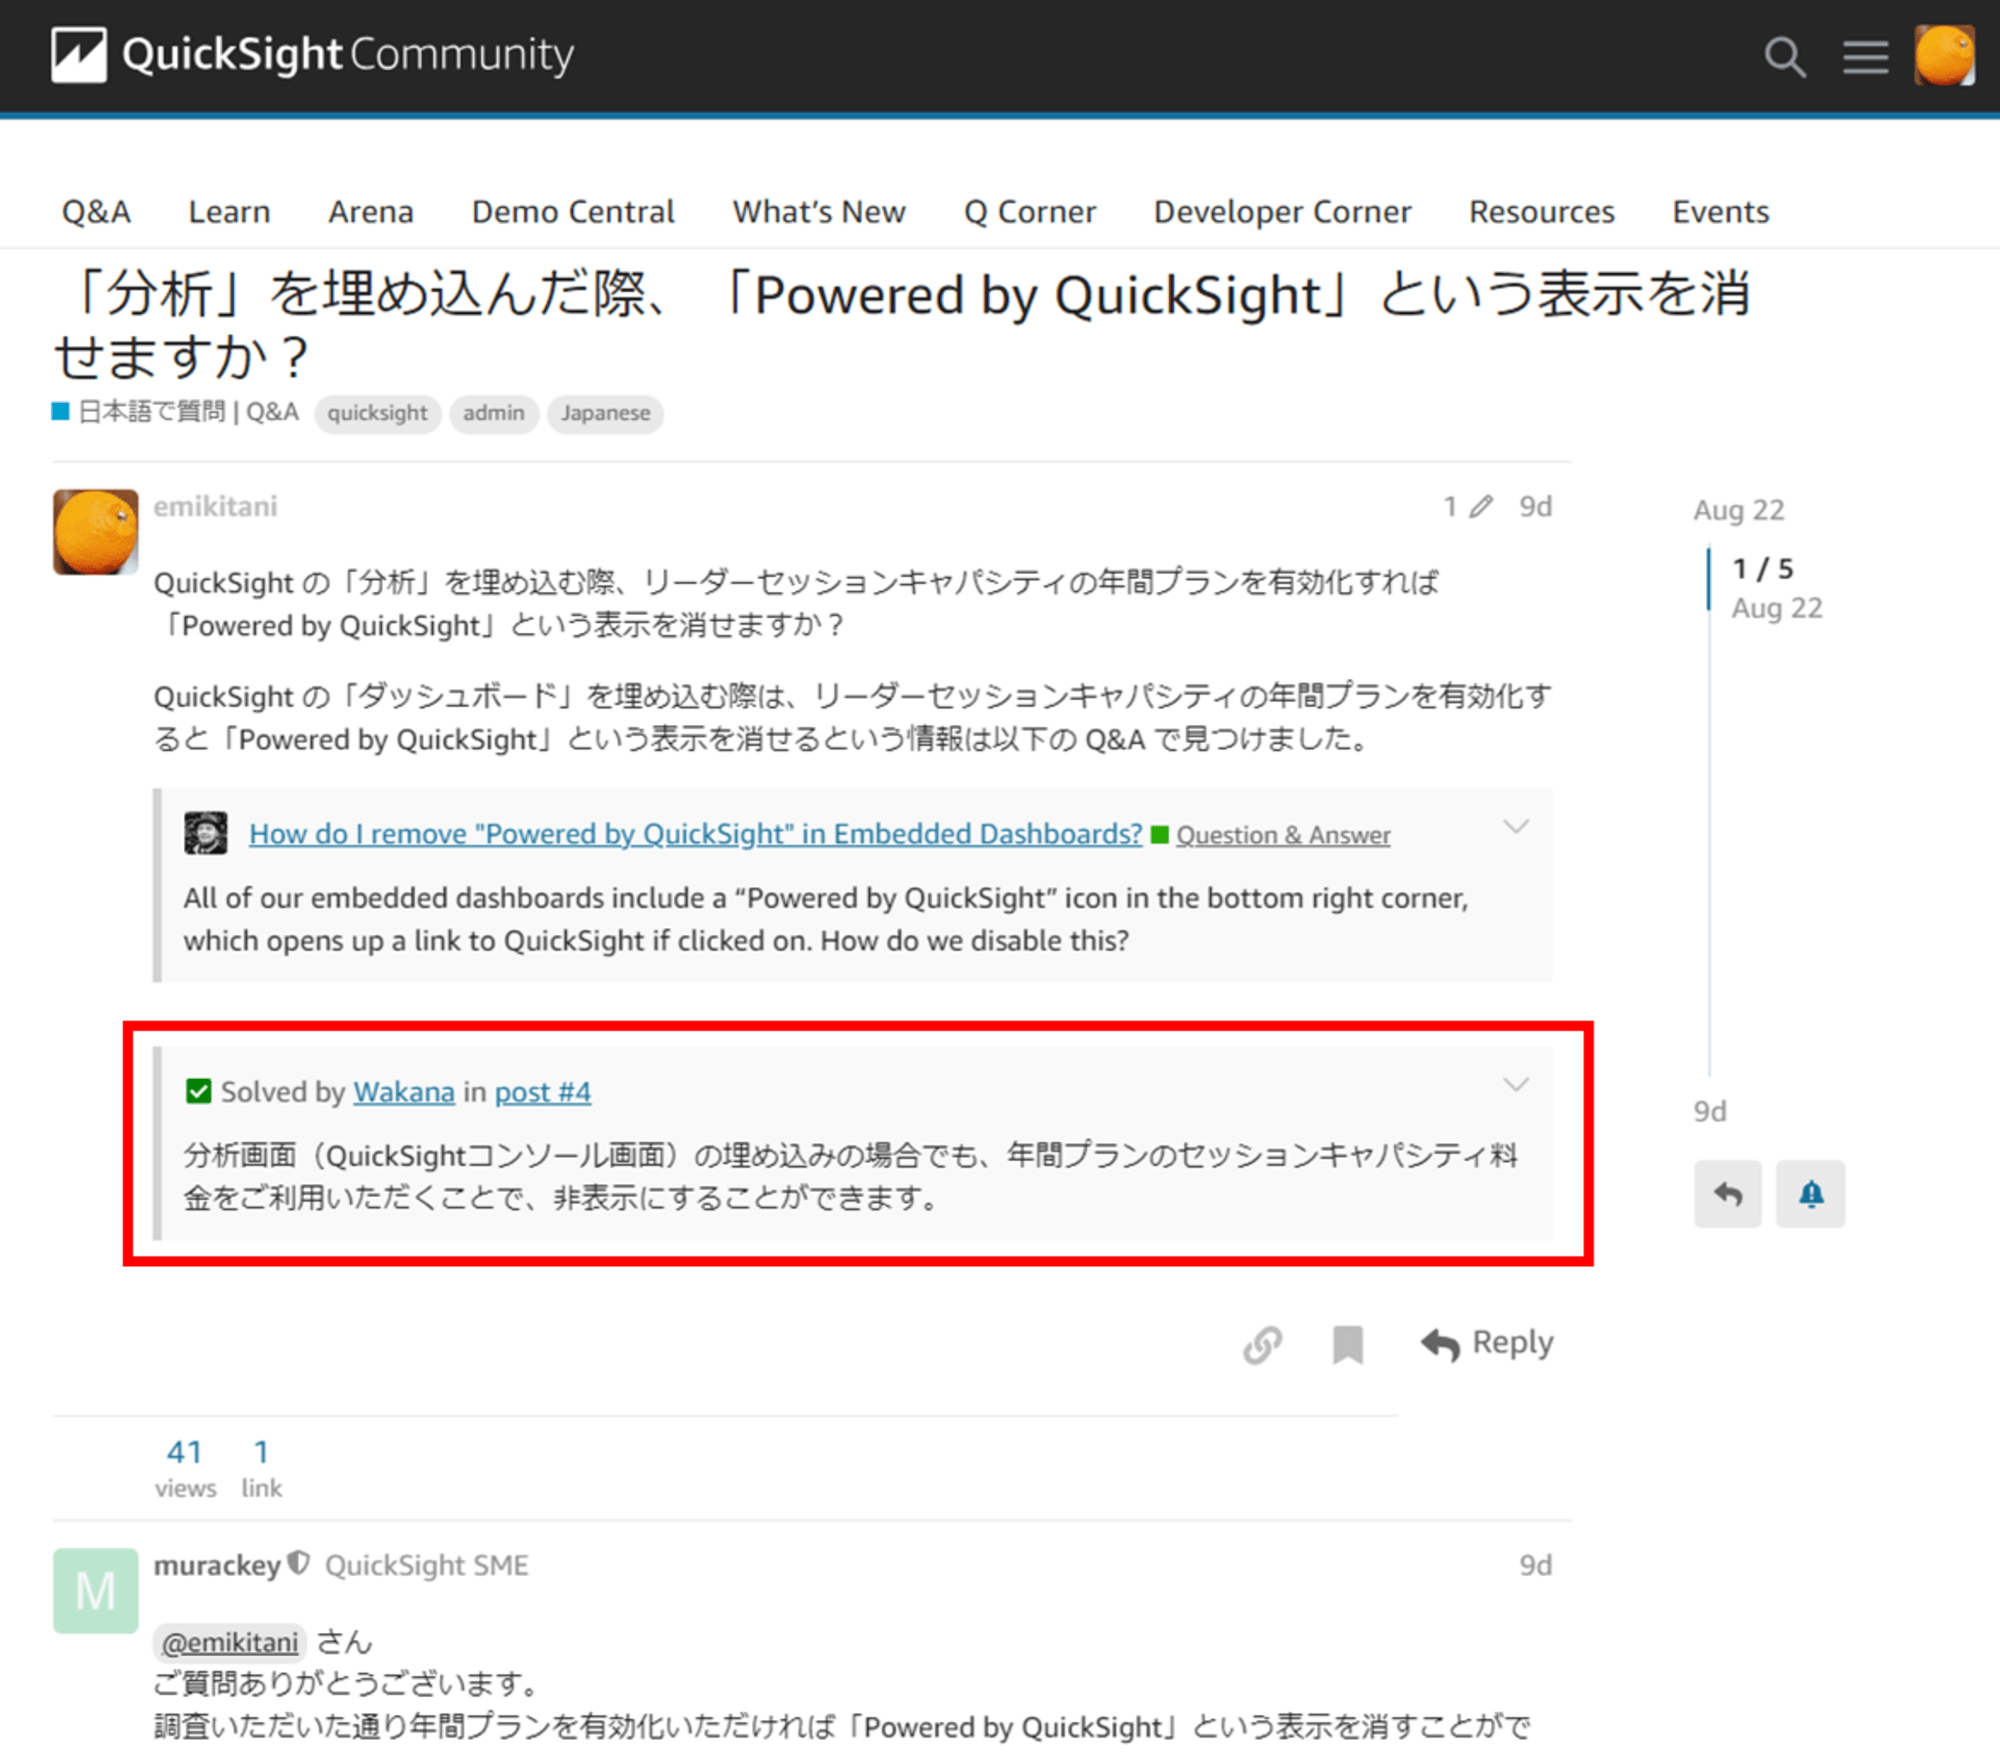Open the Arena nav item
Screen dimensions: 2000x1753
370,212
